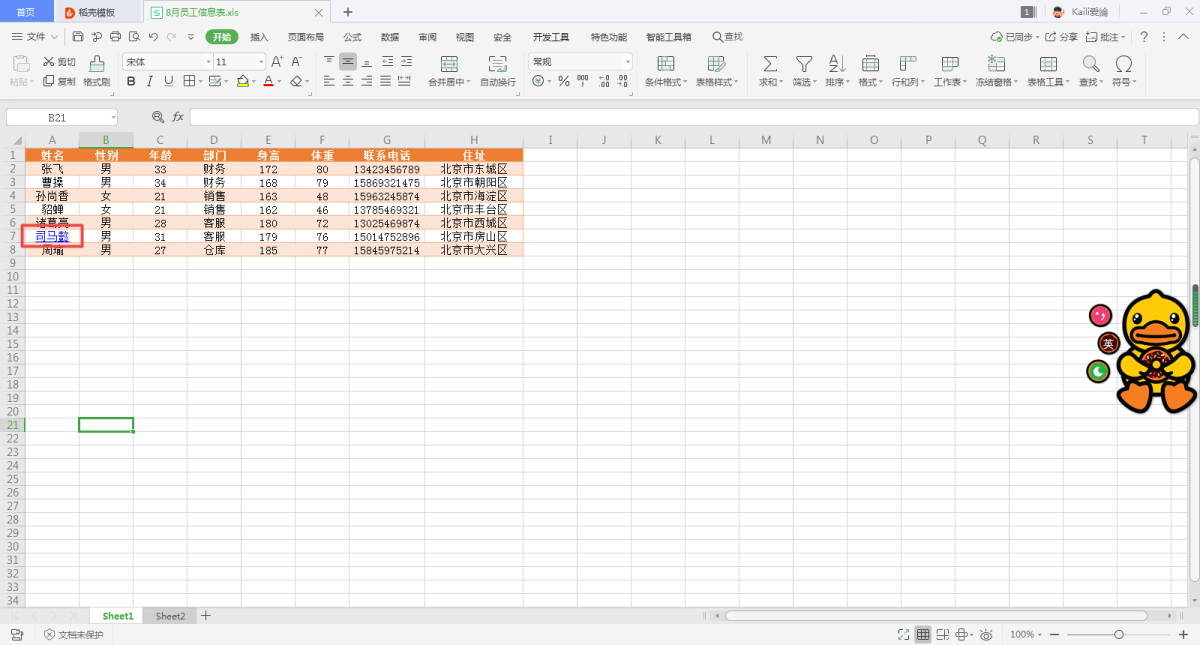This screenshot has width=1200, height=645.
Task: Toggle Wrap Text (自动换行)
Action: 497,64
